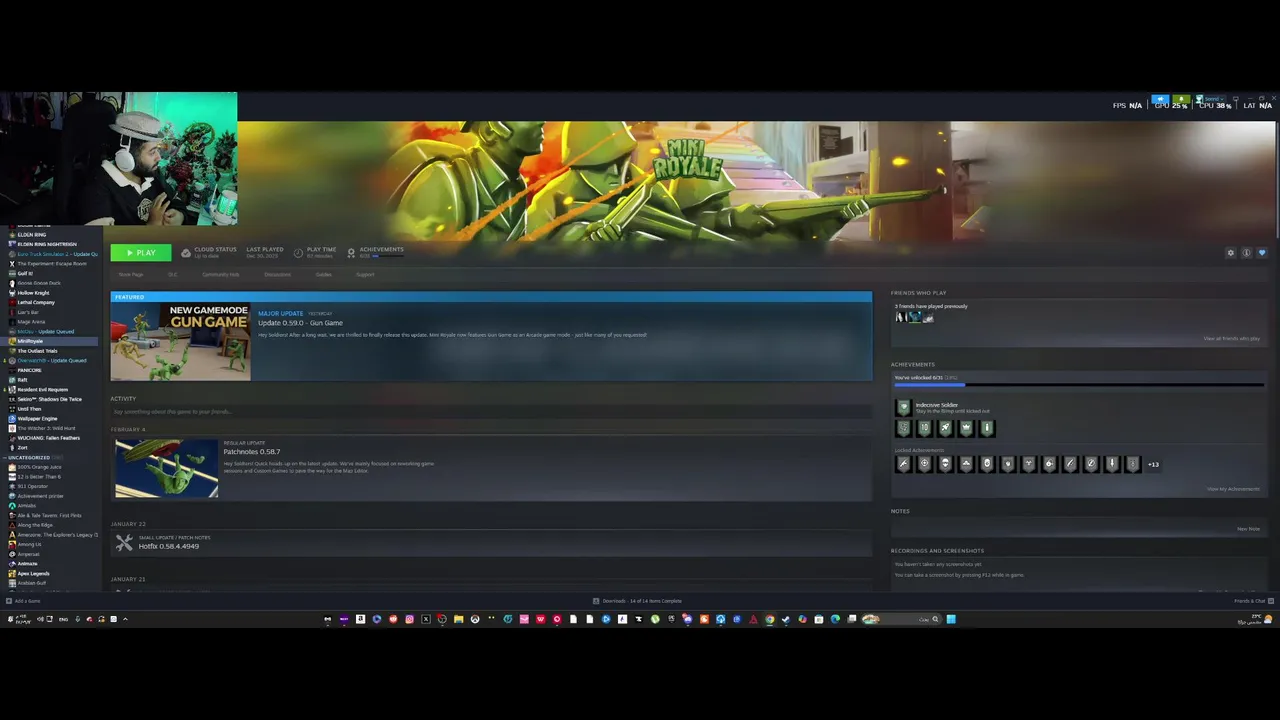Click Add a Game at bottom left
The image size is (1280, 720).
(24, 601)
